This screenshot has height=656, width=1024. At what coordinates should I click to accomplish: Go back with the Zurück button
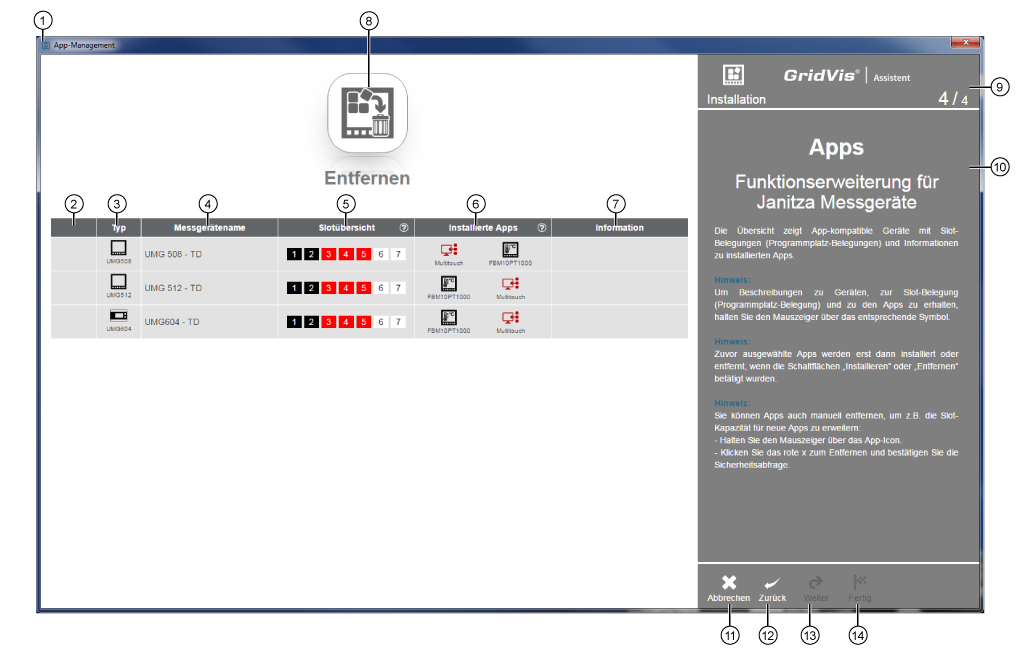[771, 587]
